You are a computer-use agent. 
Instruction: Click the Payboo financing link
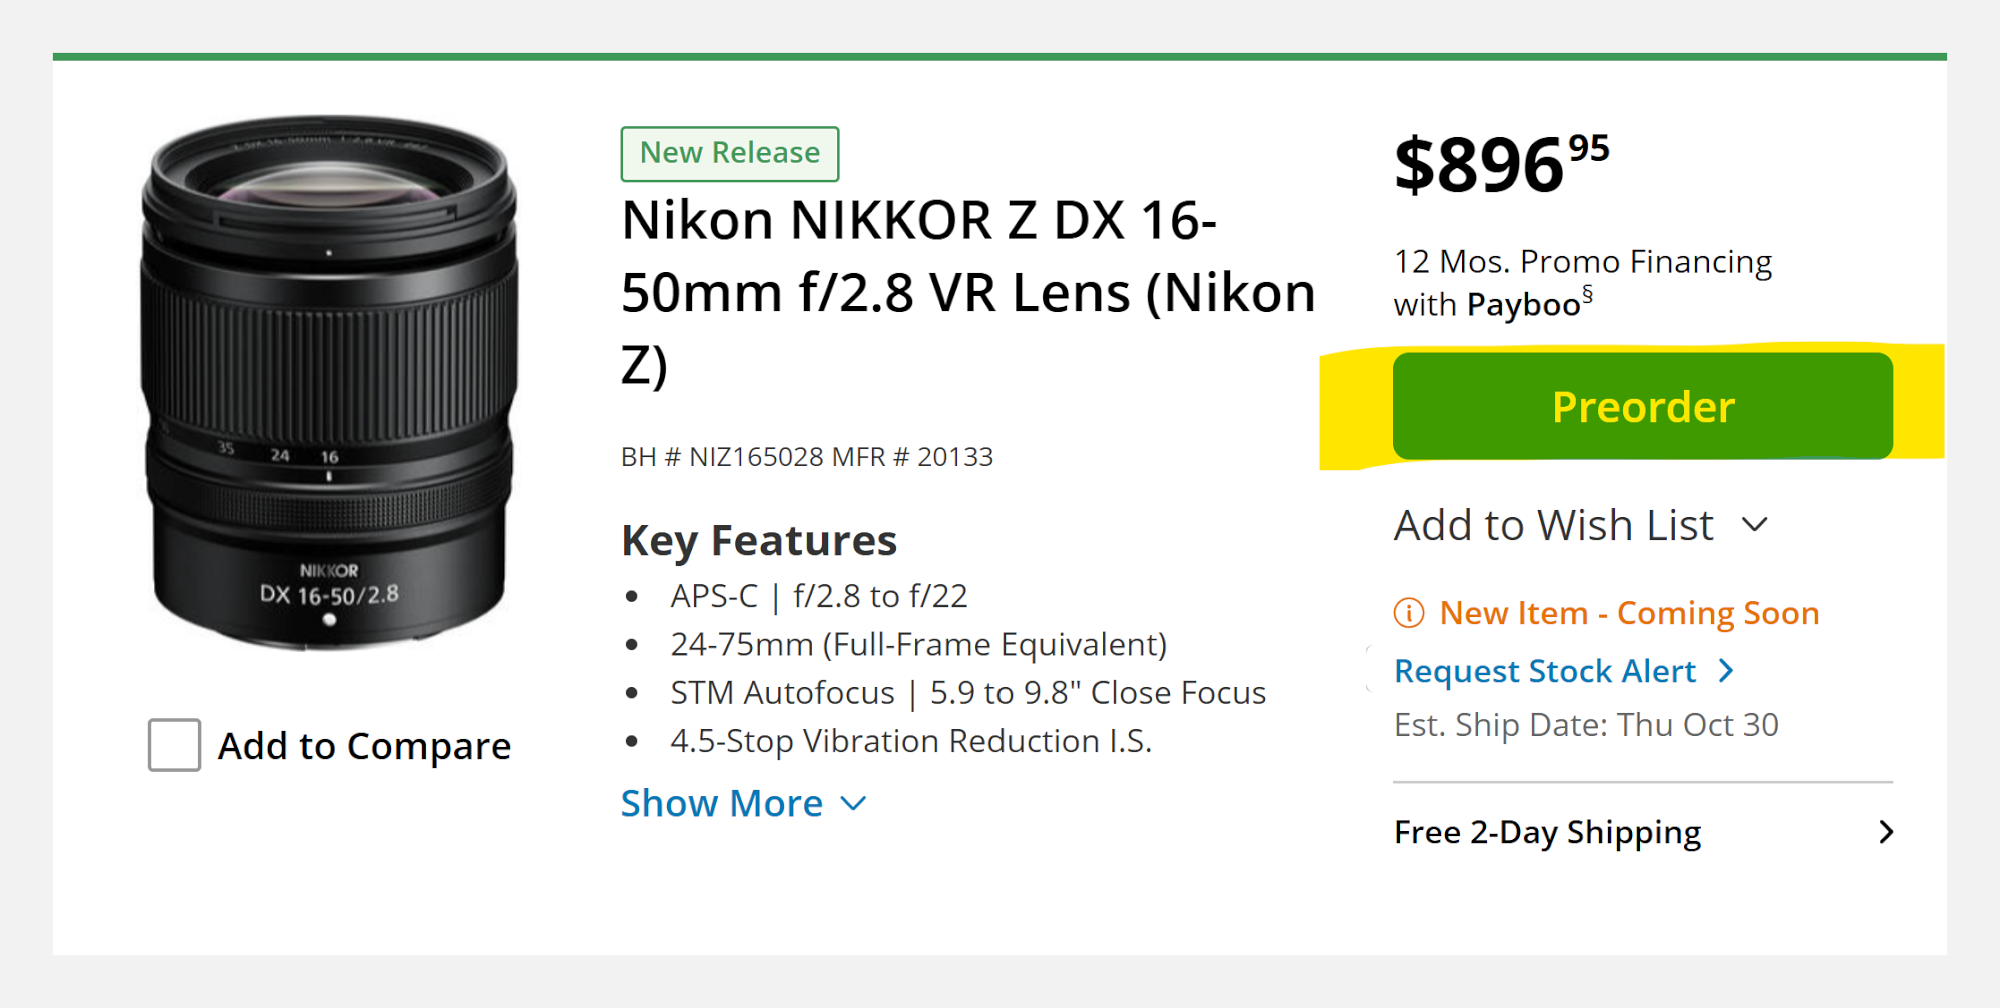(1523, 305)
